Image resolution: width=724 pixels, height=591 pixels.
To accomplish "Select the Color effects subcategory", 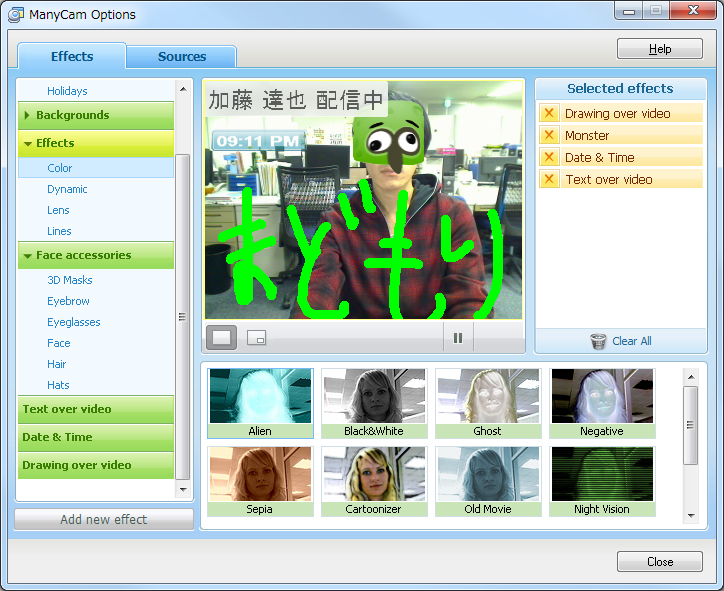I will (96, 168).
